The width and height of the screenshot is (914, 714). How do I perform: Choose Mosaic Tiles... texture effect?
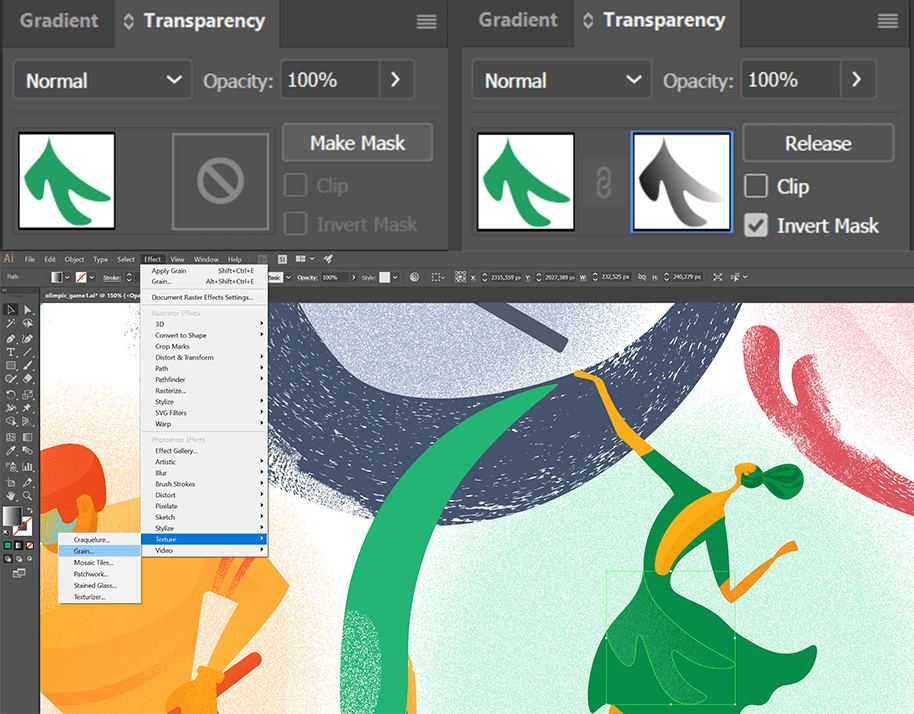pos(100,562)
